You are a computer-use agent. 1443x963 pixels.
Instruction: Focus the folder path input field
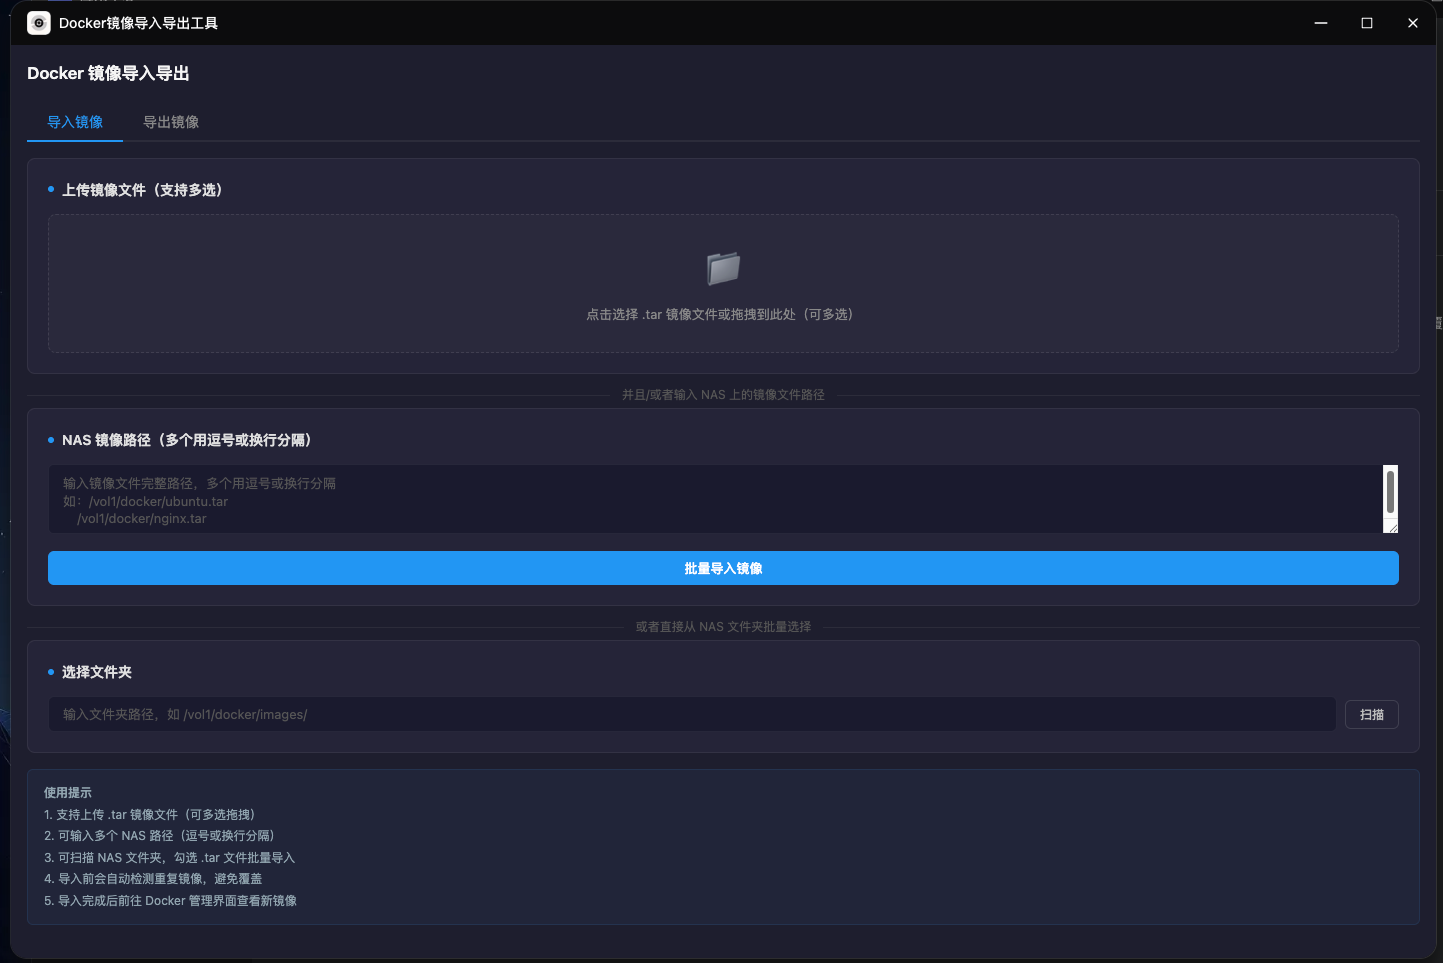692,714
